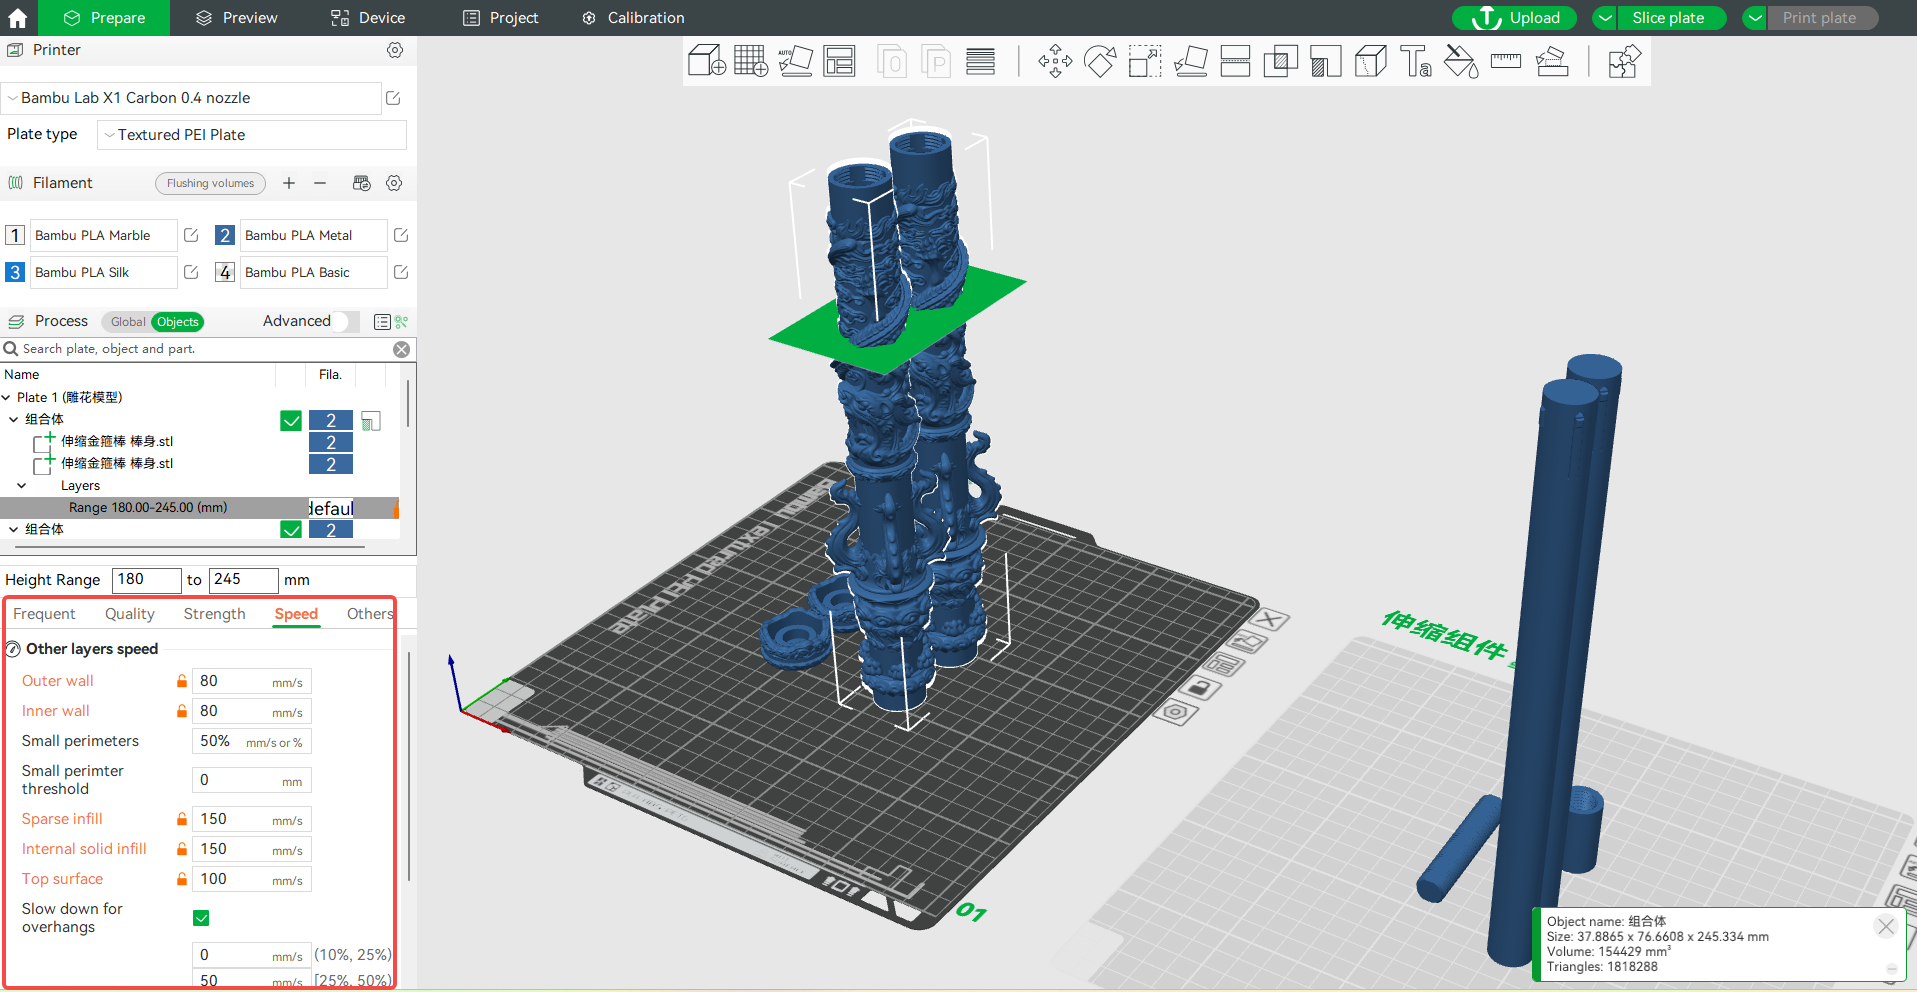Click the plate lock icon beside the bed

click(x=1200, y=688)
